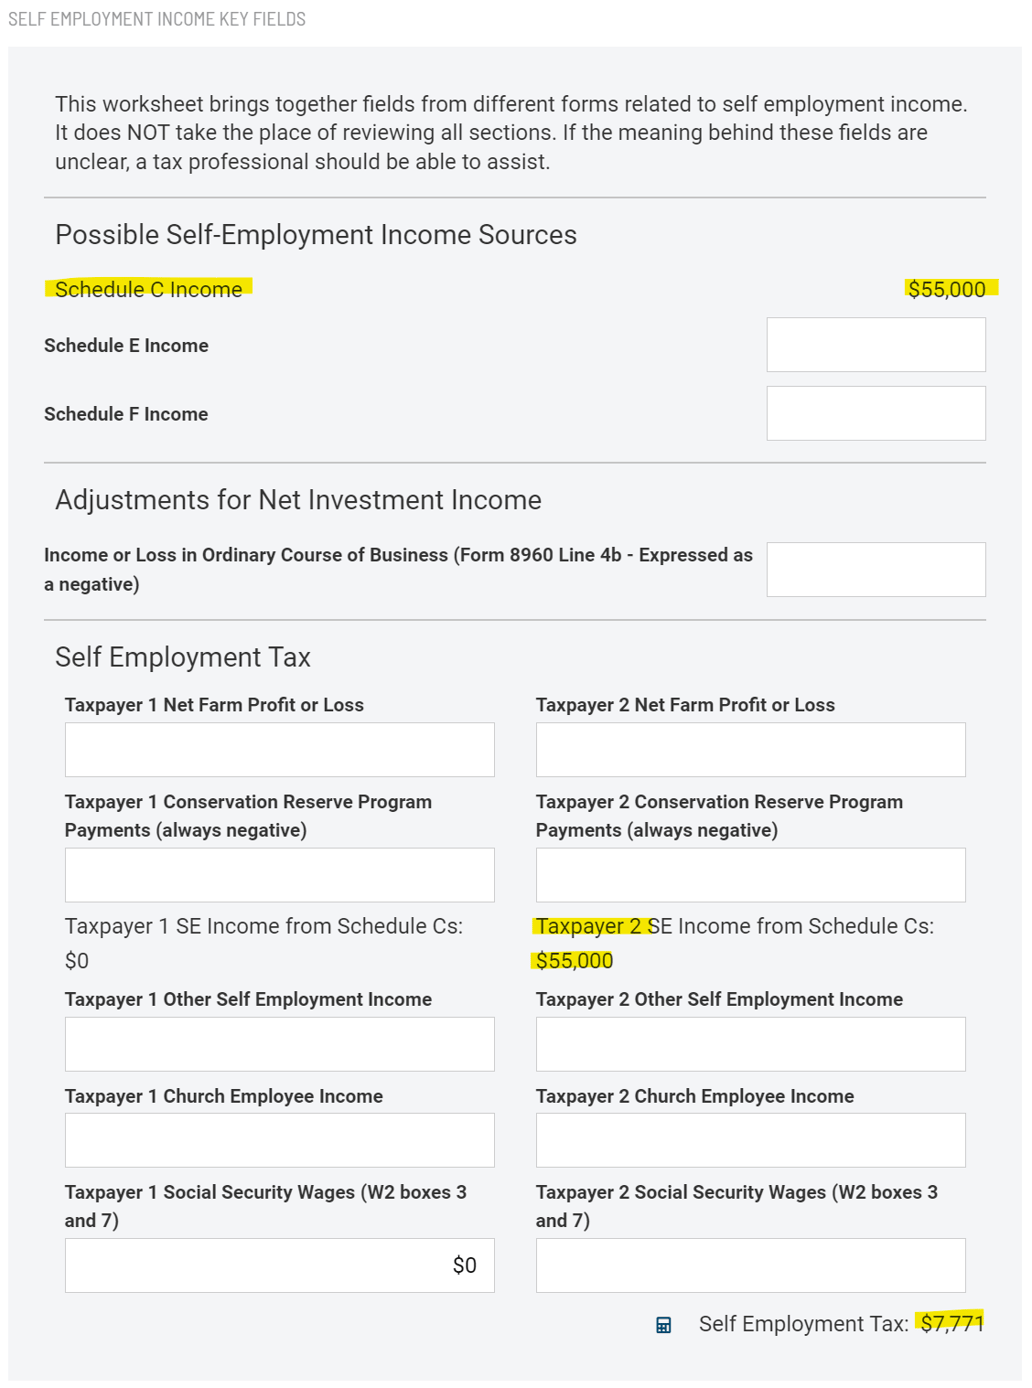This screenshot has height=1388, width=1032.
Task: Click the calculator icon next to Self Employment Tax
Action: [664, 1325]
